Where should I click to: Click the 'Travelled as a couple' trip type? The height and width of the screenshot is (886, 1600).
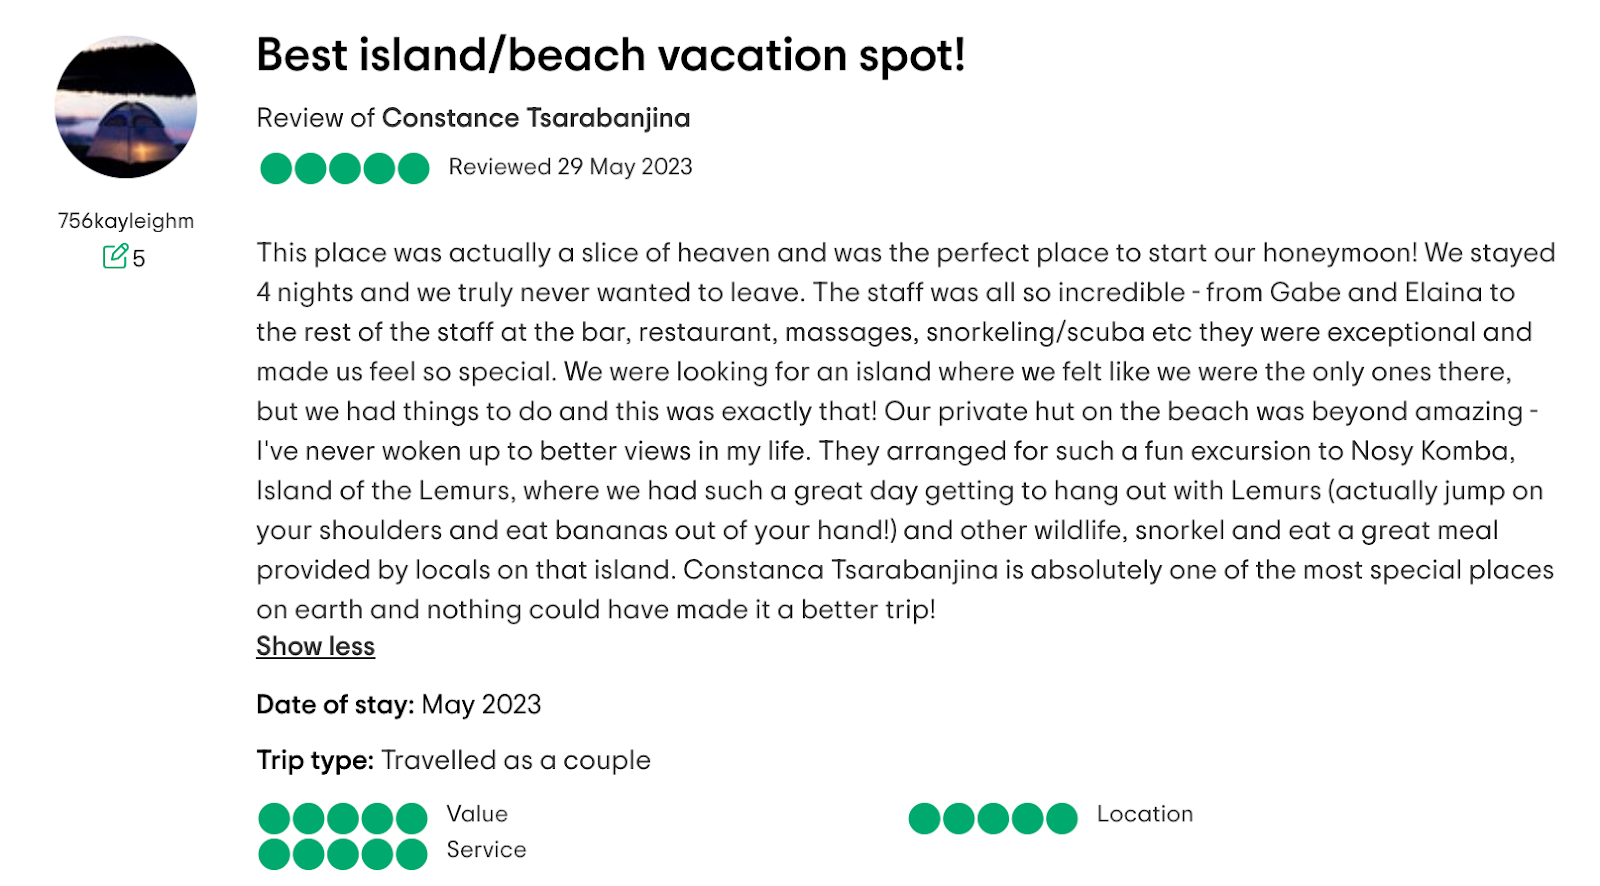[x=516, y=761]
